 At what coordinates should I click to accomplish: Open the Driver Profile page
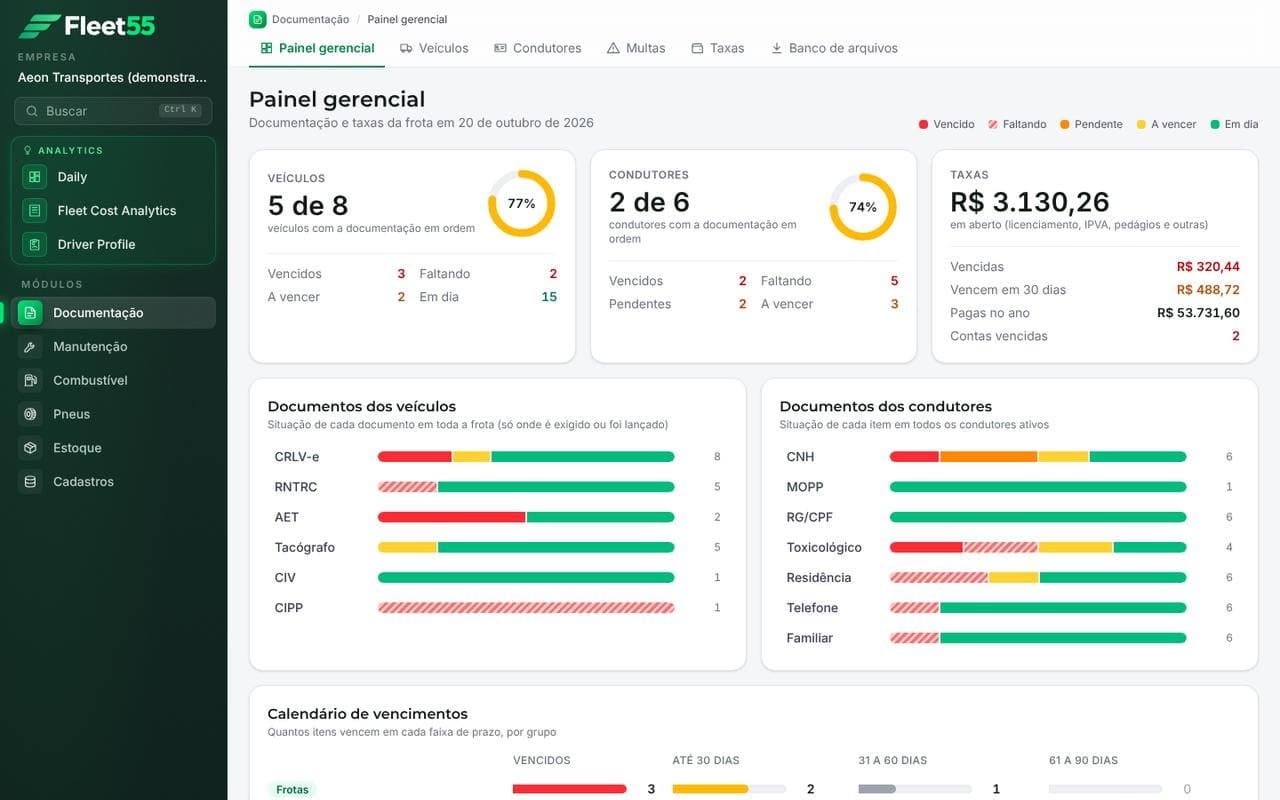tap(113, 244)
